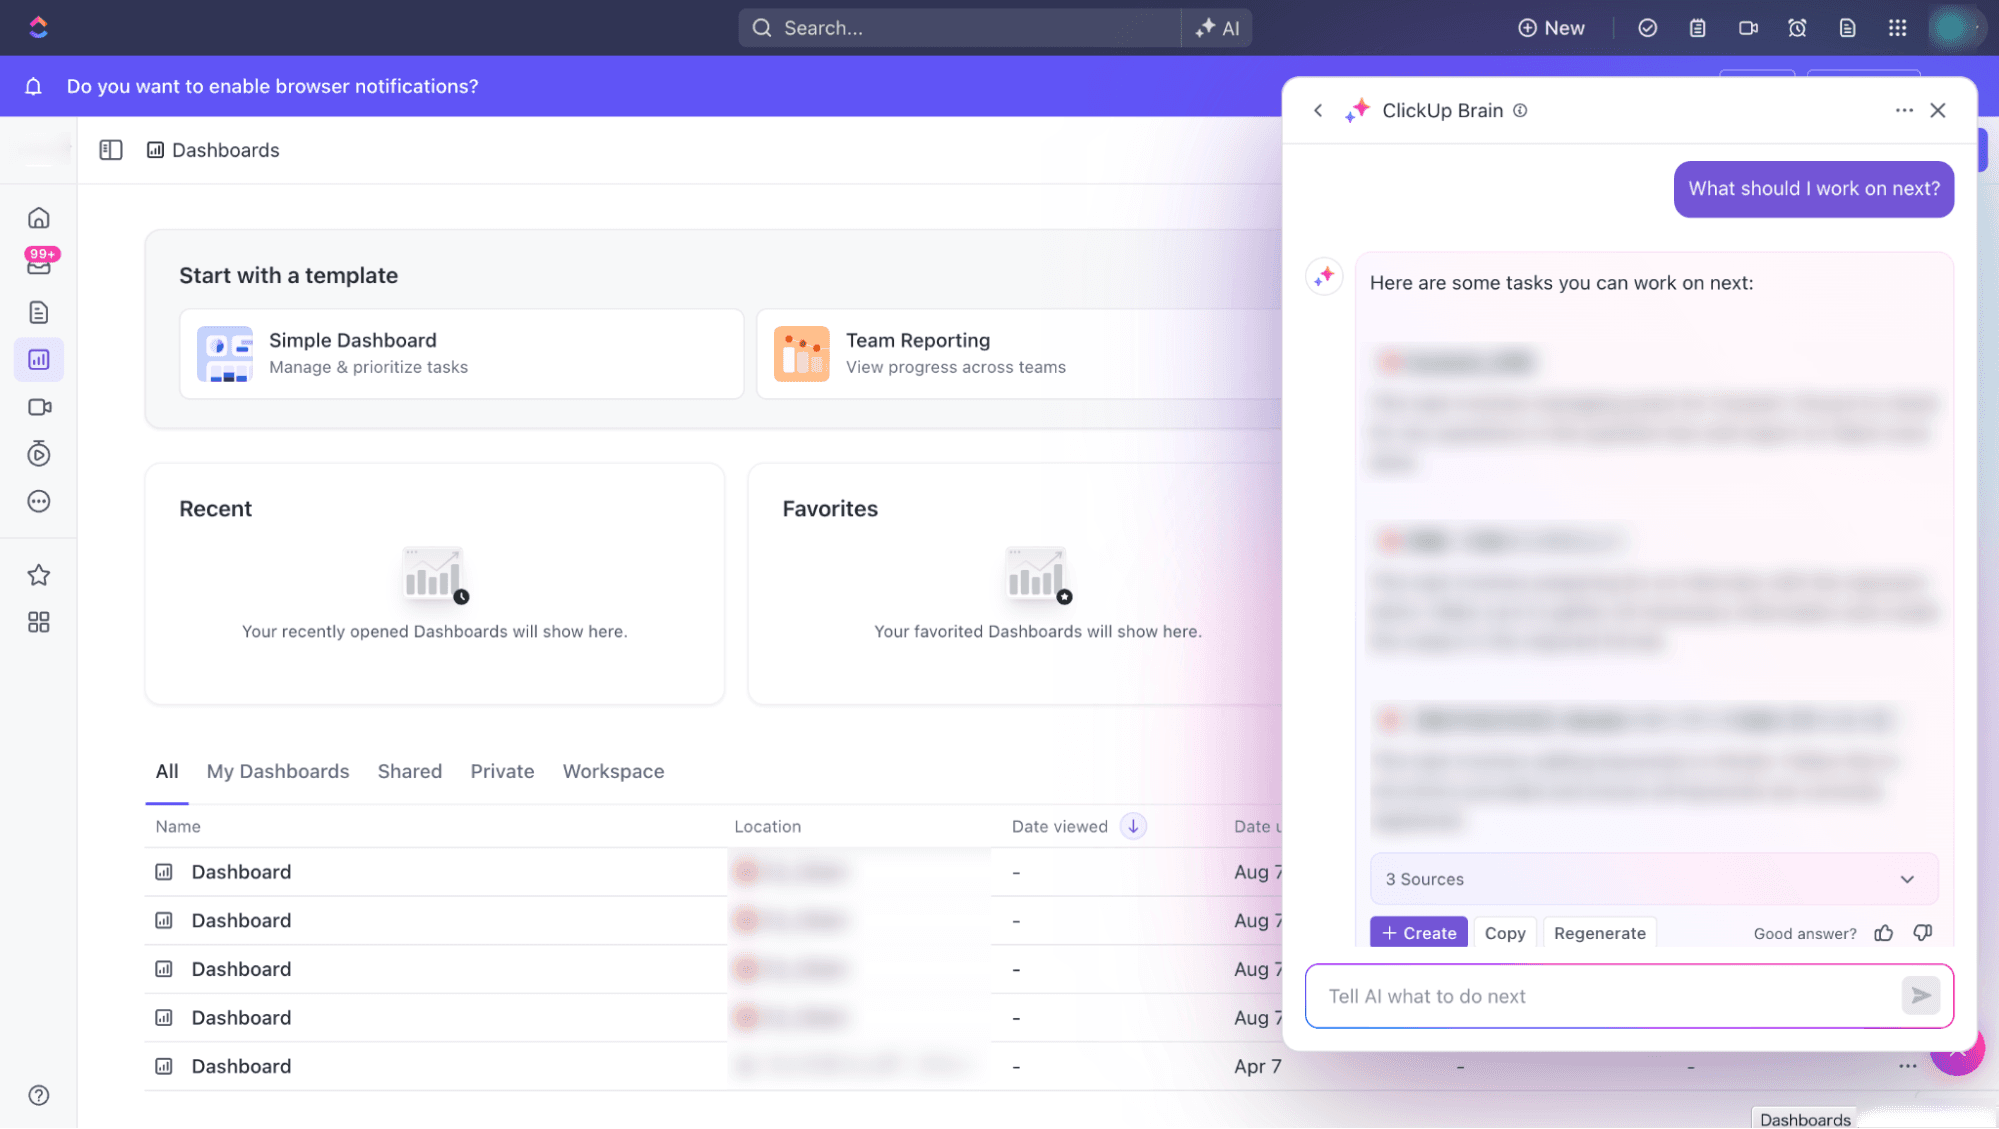This screenshot has width=1999, height=1129.
Task: Click the ClickUp Brain info icon
Action: (x=1520, y=111)
